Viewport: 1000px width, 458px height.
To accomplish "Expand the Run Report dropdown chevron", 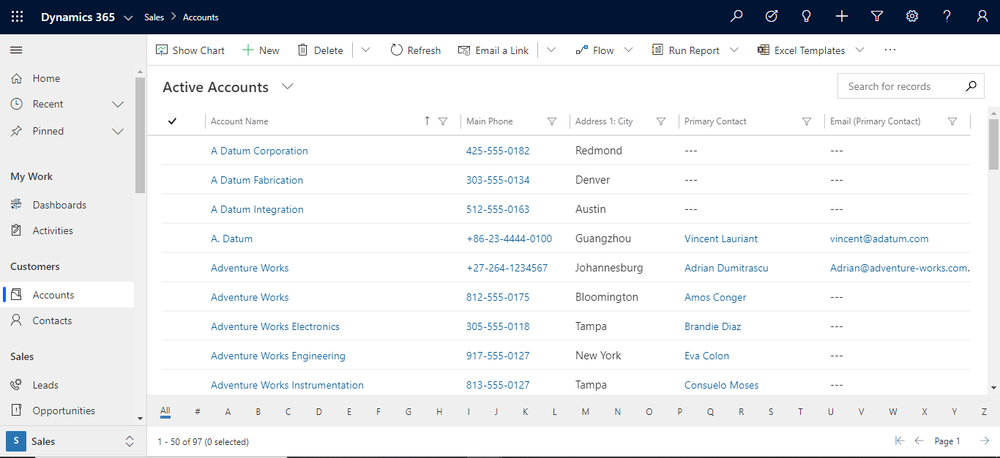I will pos(734,50).
